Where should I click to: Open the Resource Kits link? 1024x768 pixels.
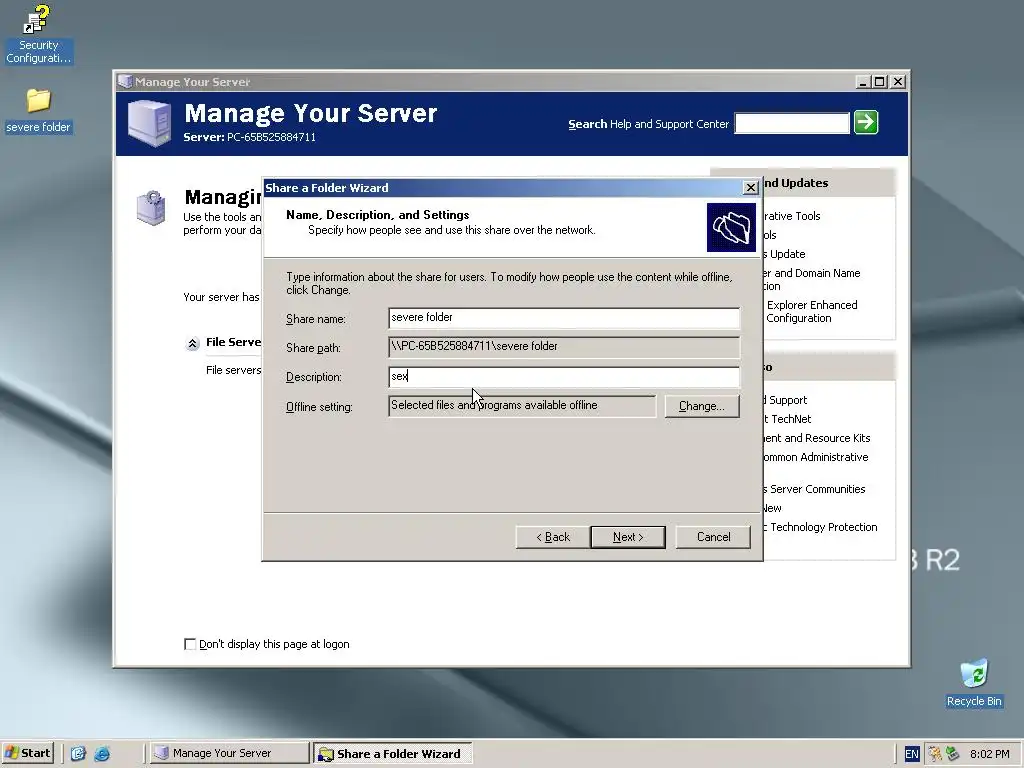pyautogui.click(x=817, y=438)
